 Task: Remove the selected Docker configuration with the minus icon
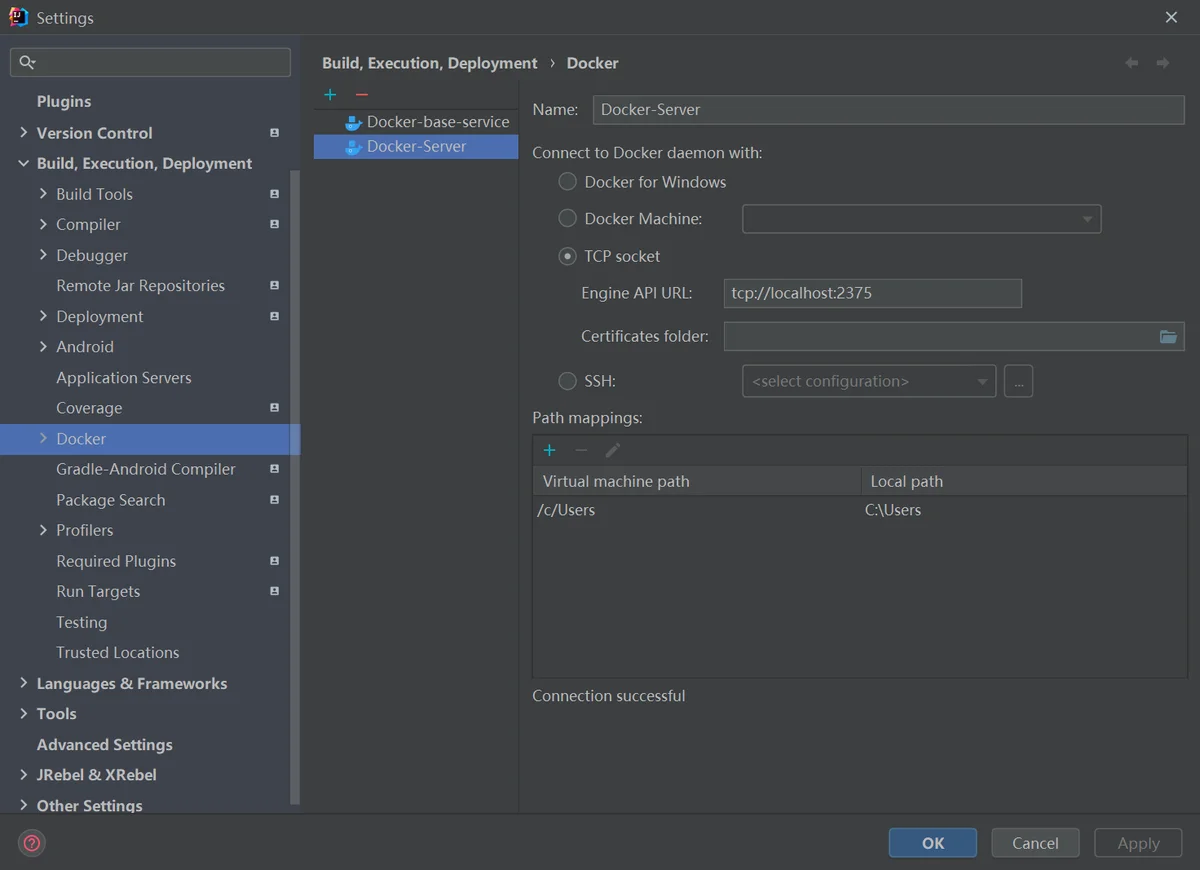[x=362, y=95]
